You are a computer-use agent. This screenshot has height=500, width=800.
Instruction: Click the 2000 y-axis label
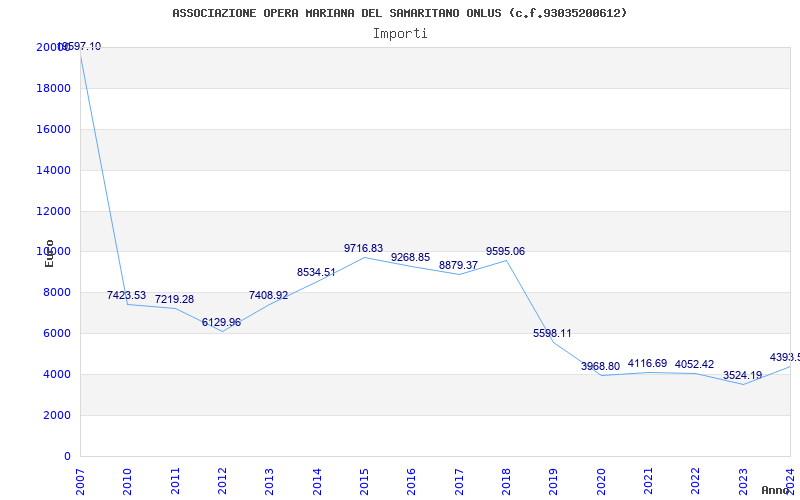click(x=57, y=415)
